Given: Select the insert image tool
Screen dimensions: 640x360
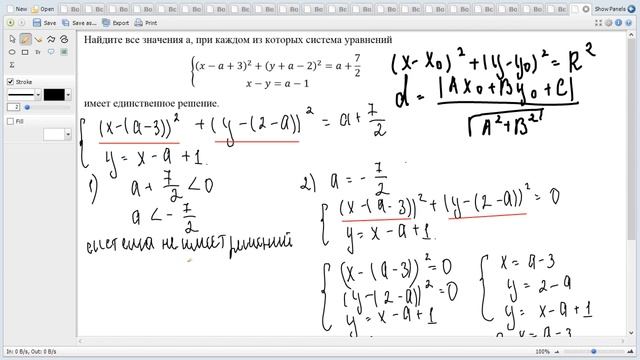Looking at the screenshot, I should pos(64,52).
